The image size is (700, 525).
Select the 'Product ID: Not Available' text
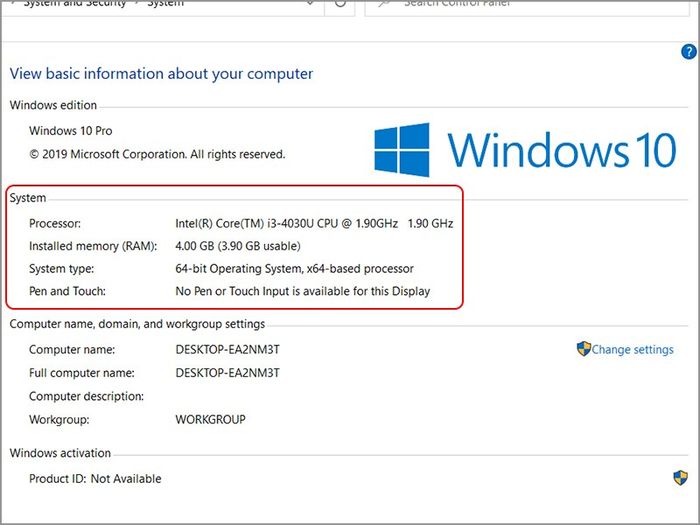tap(95, 479)
